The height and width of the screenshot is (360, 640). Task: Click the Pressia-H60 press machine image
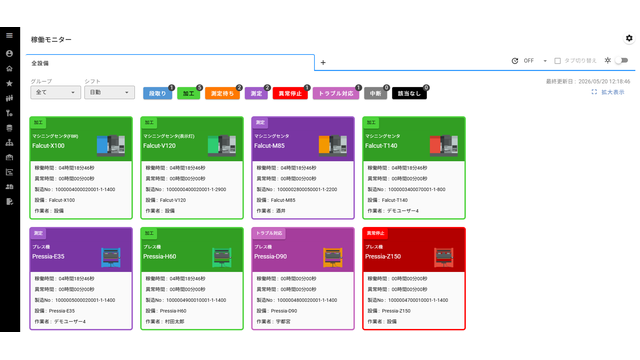tap(222, 257)
